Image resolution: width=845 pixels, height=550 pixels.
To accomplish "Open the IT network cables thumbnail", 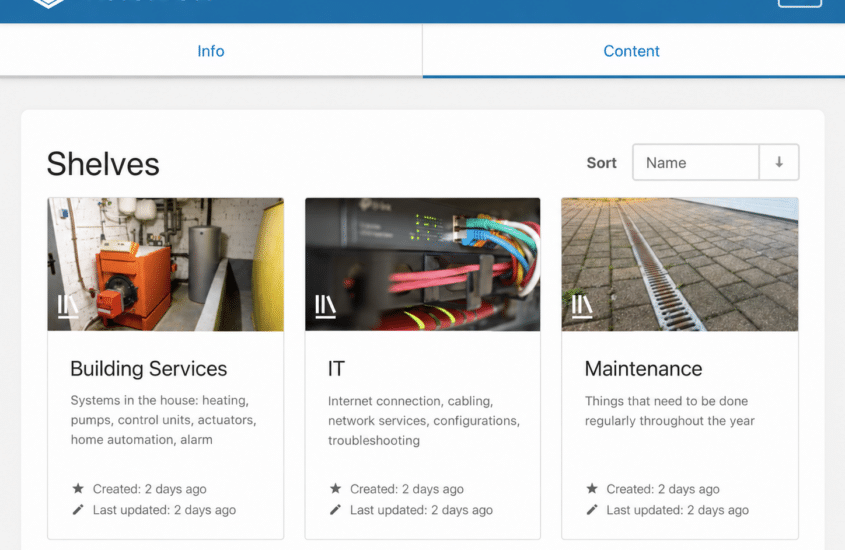I will click(x=422, y=264).
